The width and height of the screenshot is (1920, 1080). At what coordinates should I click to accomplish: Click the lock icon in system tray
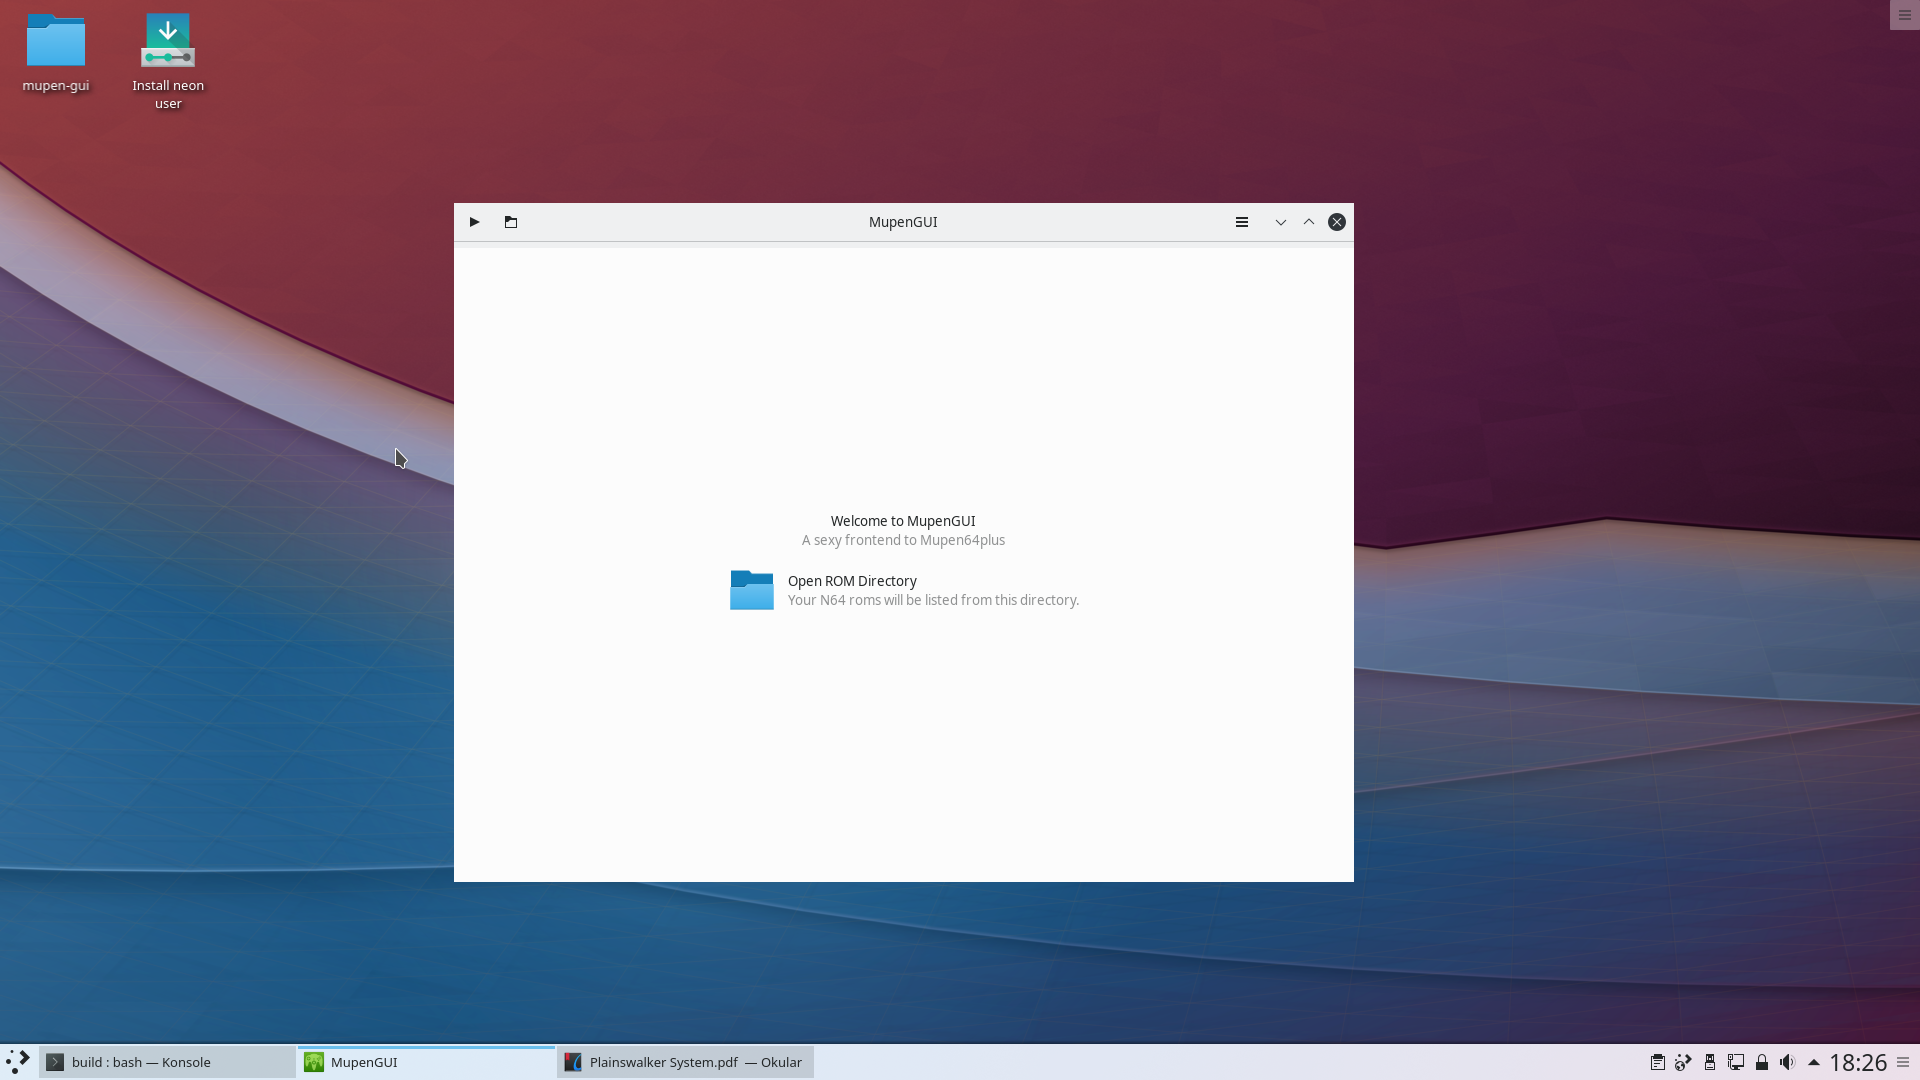coord(1762,1062)
